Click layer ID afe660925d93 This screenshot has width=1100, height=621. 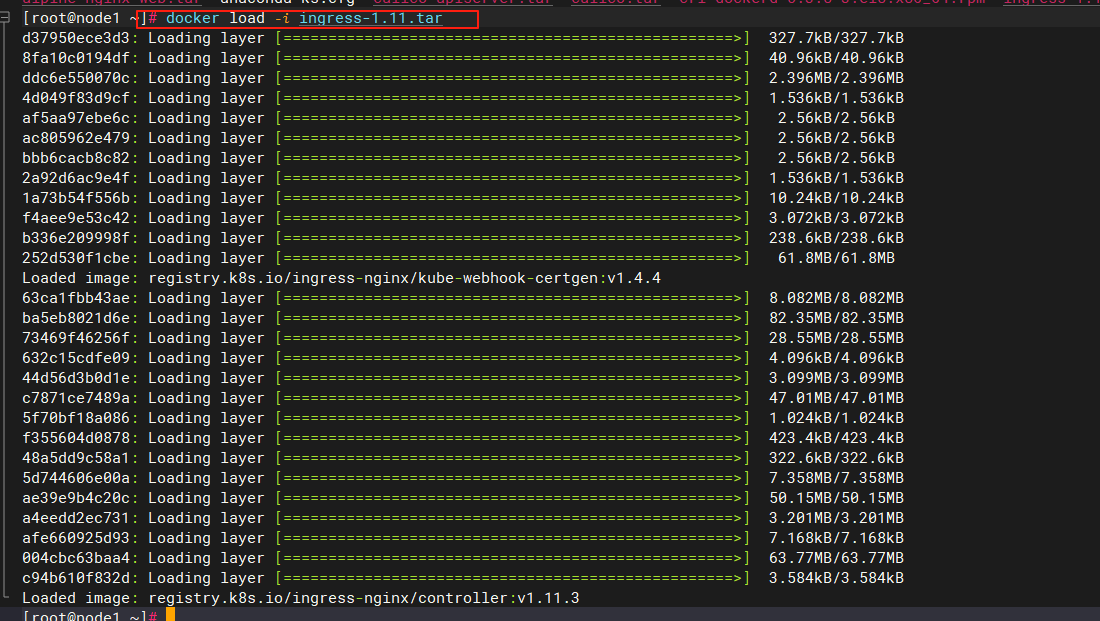[76, 538]
